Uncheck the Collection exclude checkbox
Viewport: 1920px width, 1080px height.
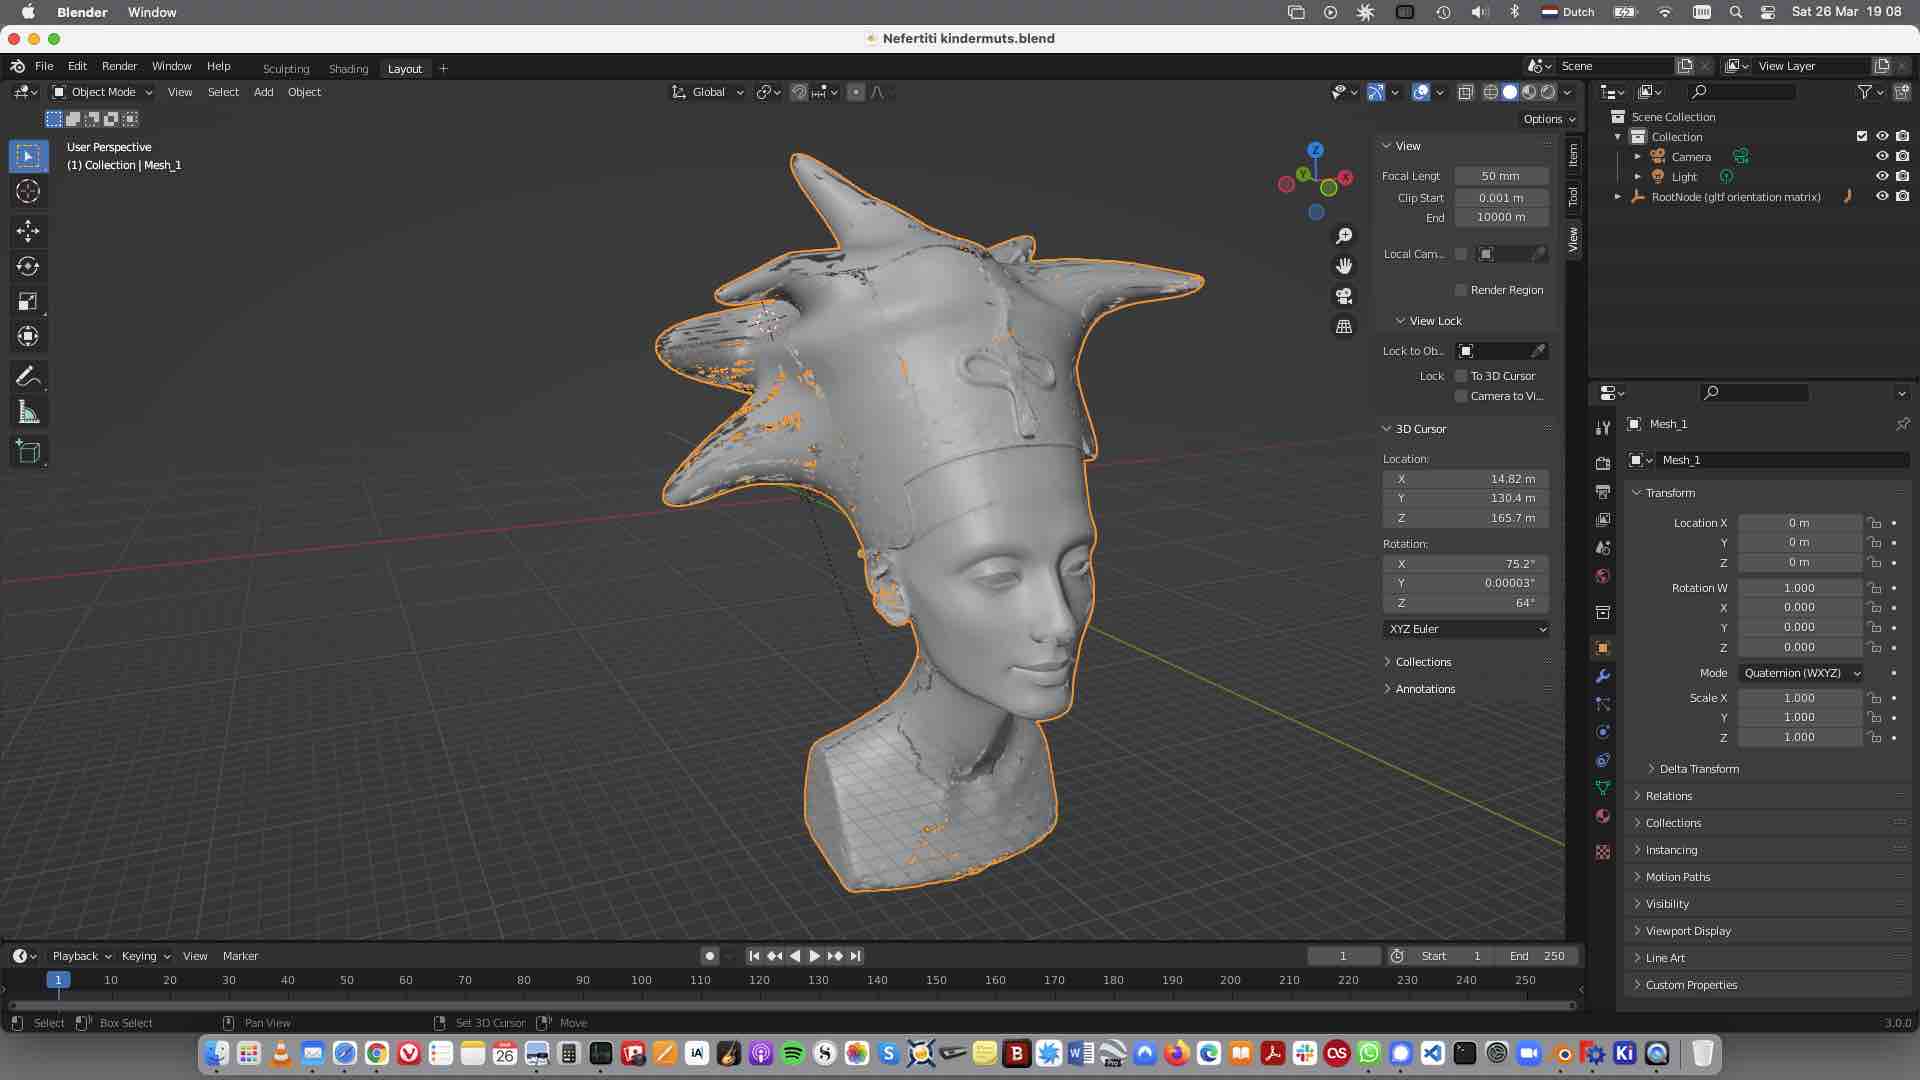[1861, 137]
